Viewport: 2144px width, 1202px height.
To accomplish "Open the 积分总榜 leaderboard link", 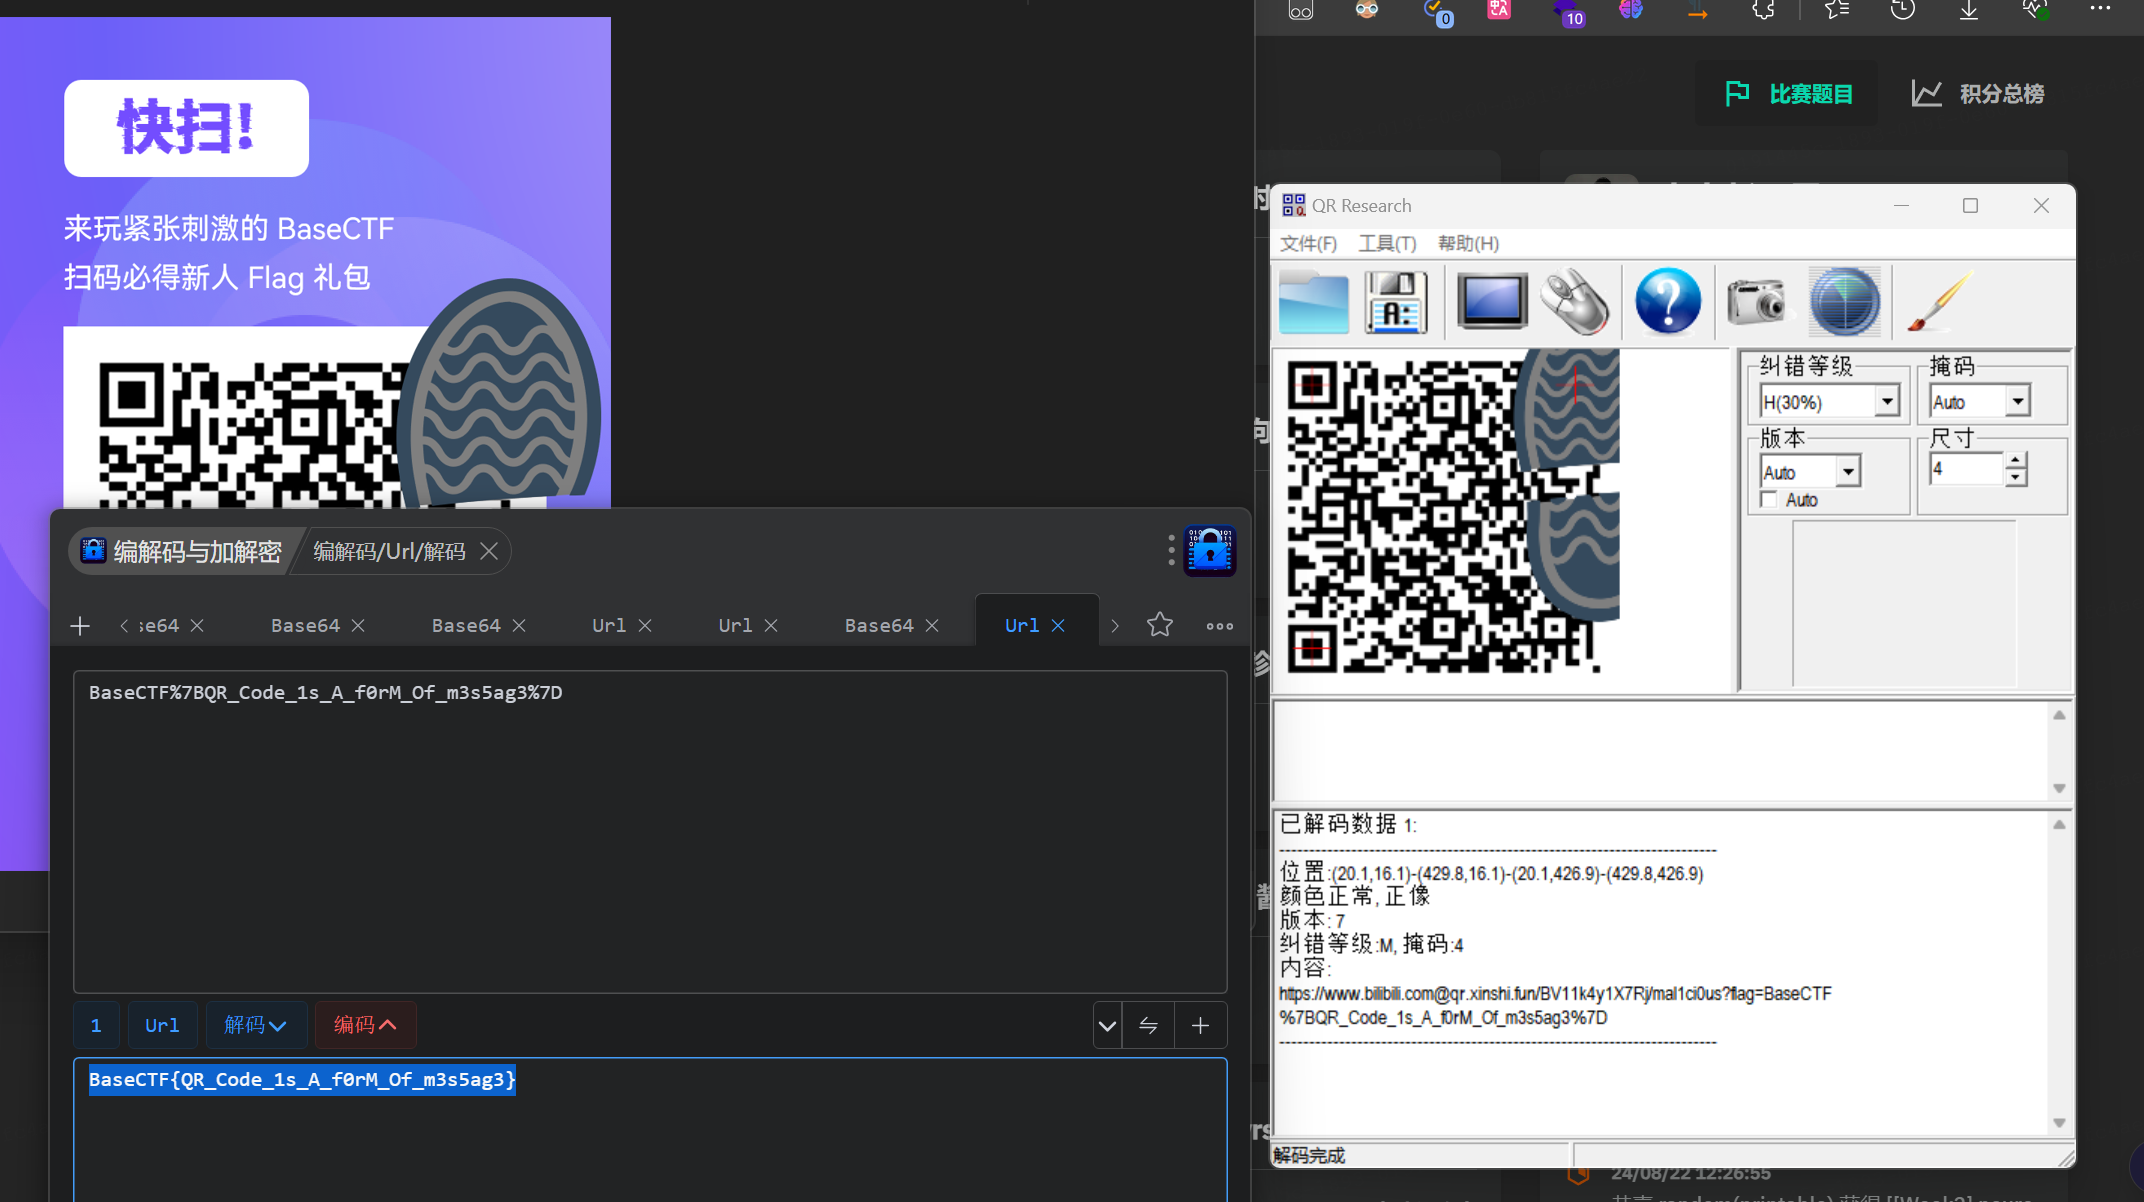I will 1978,94.
